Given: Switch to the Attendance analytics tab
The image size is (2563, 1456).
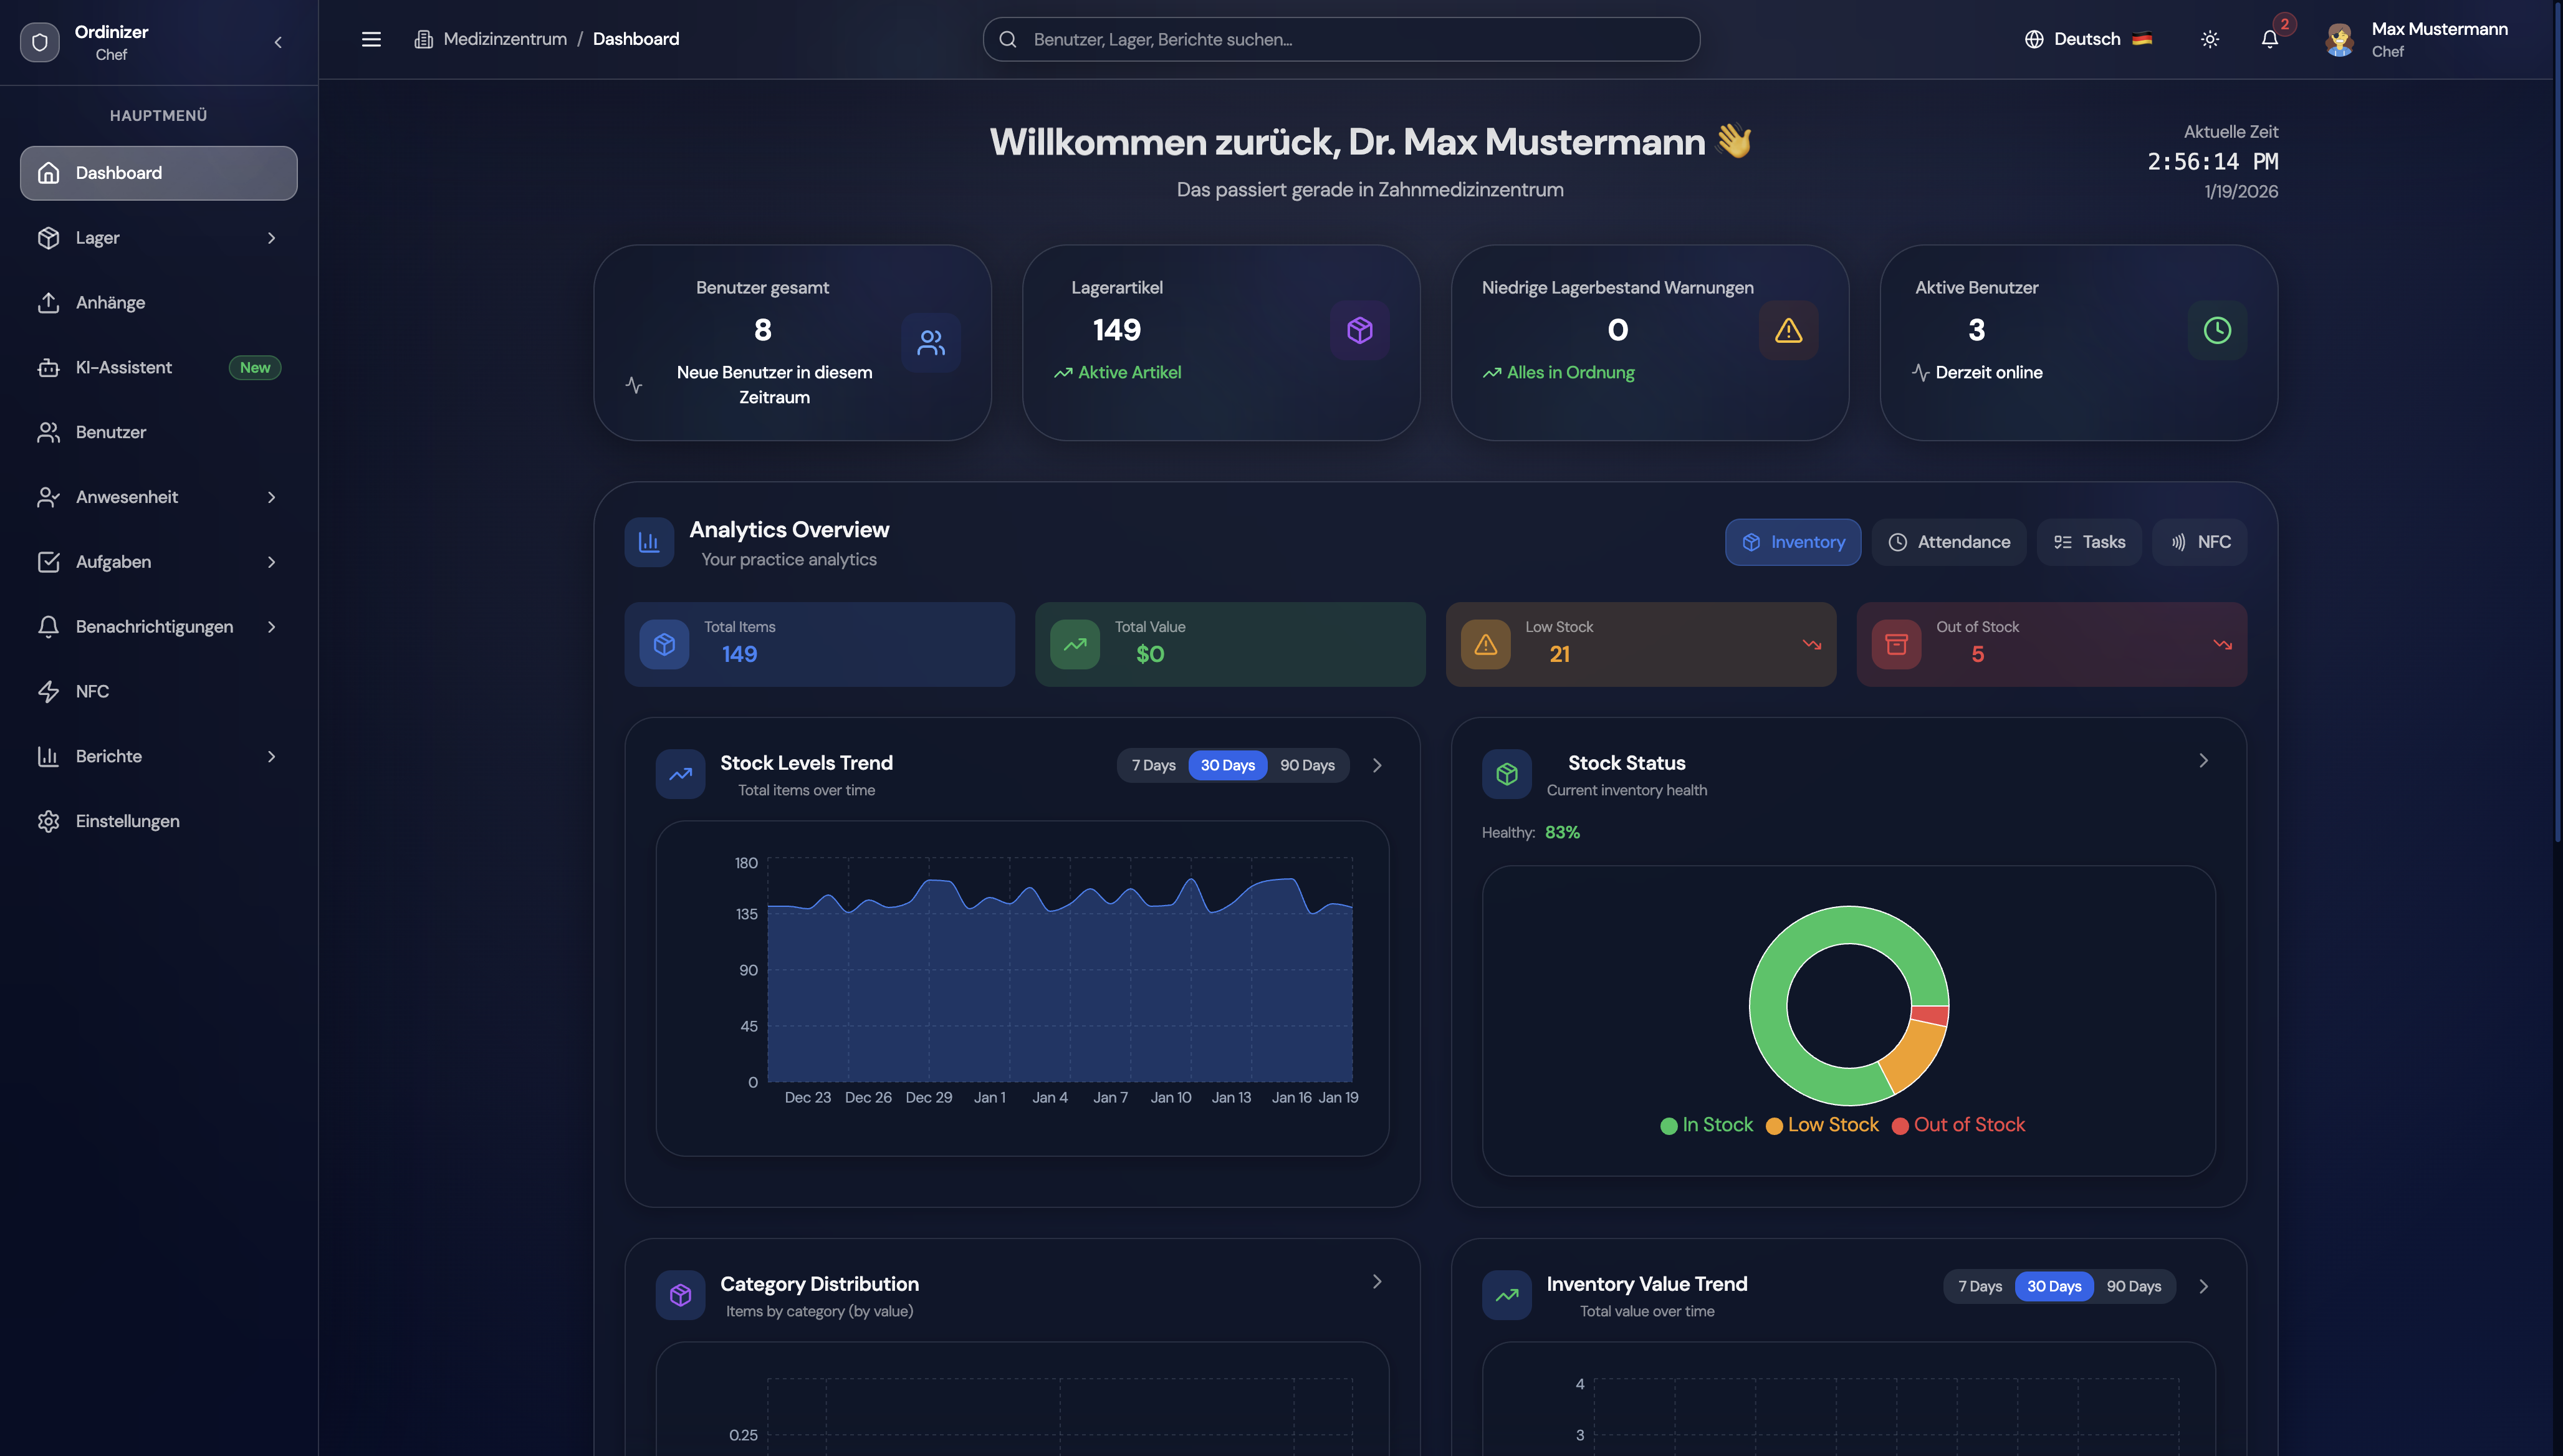Looking at the screenshot, I should (x=1949, y=542).
